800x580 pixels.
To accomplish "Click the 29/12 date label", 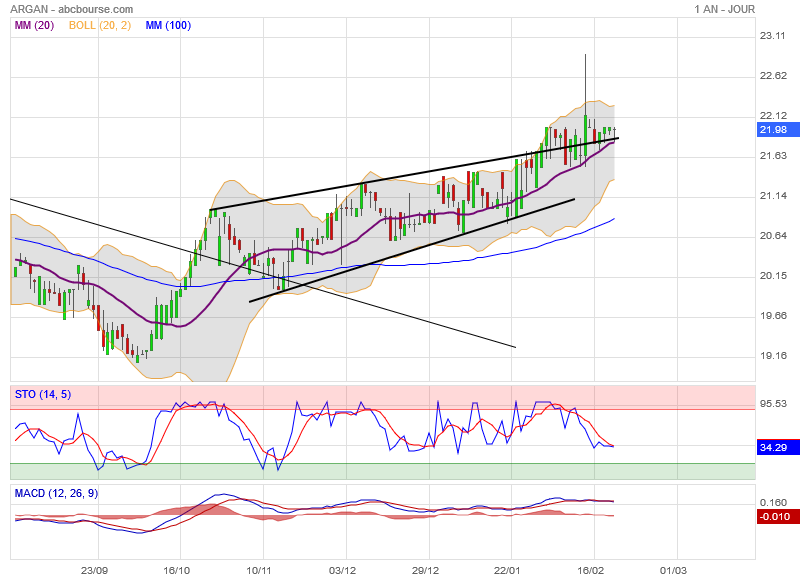I will coord(426,570).
